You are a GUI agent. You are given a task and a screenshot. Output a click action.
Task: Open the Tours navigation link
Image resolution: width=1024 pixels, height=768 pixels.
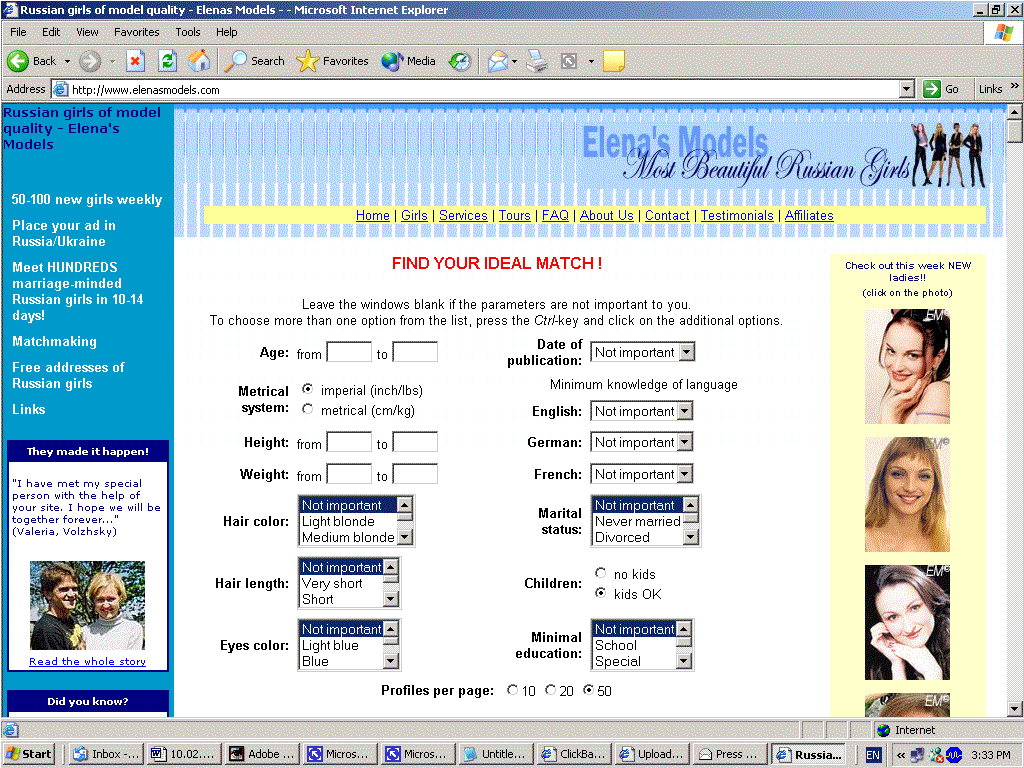(x=515, y=216)
